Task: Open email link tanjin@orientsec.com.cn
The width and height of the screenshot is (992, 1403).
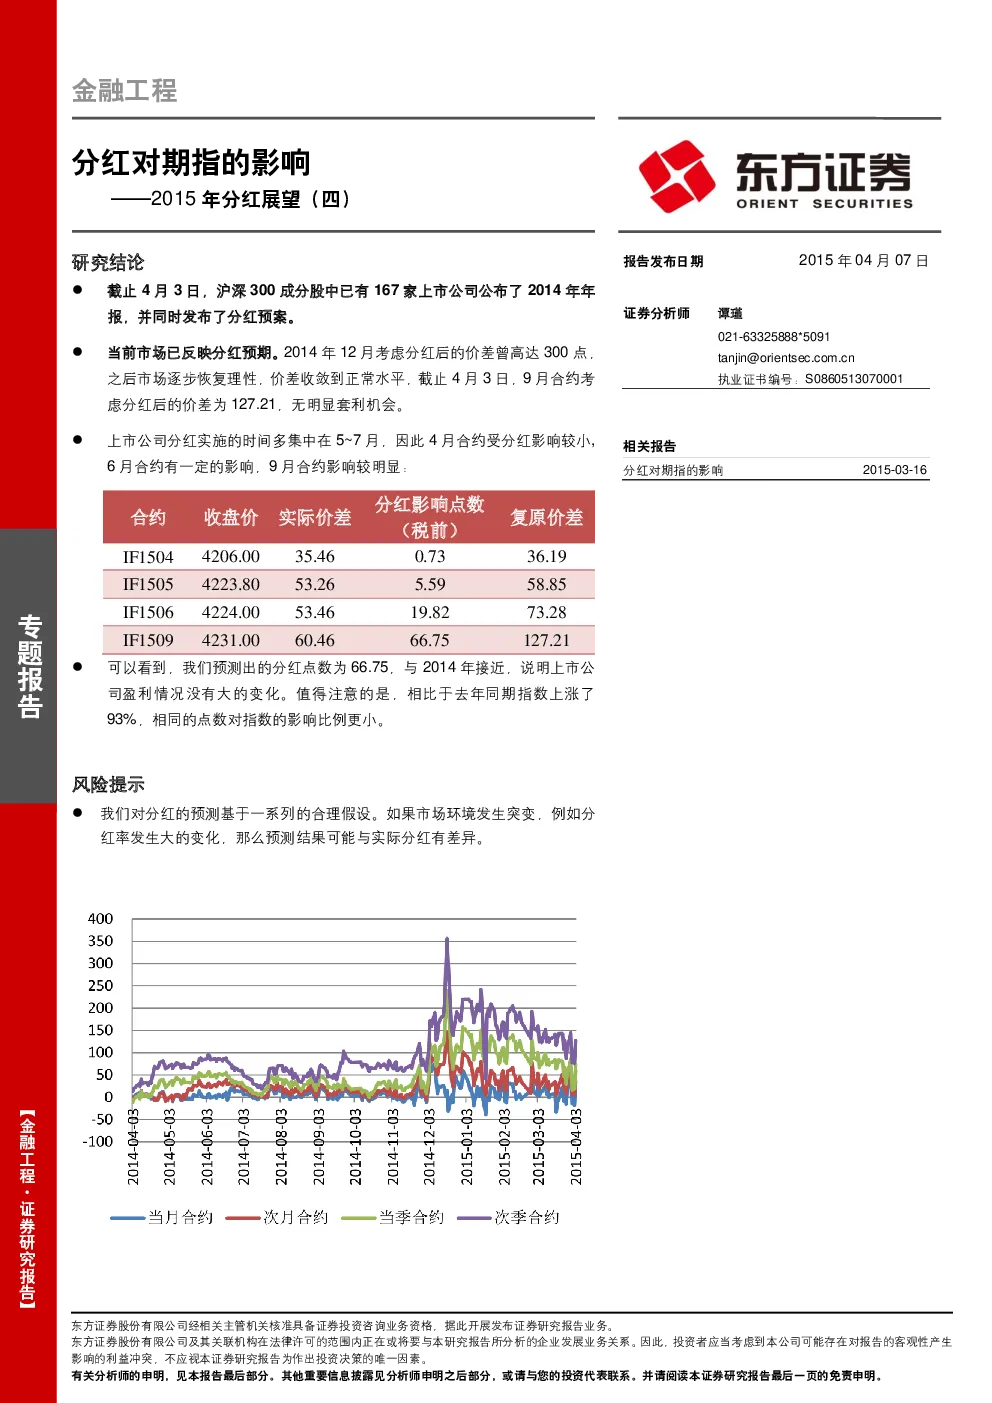Action: pos(786,358)
